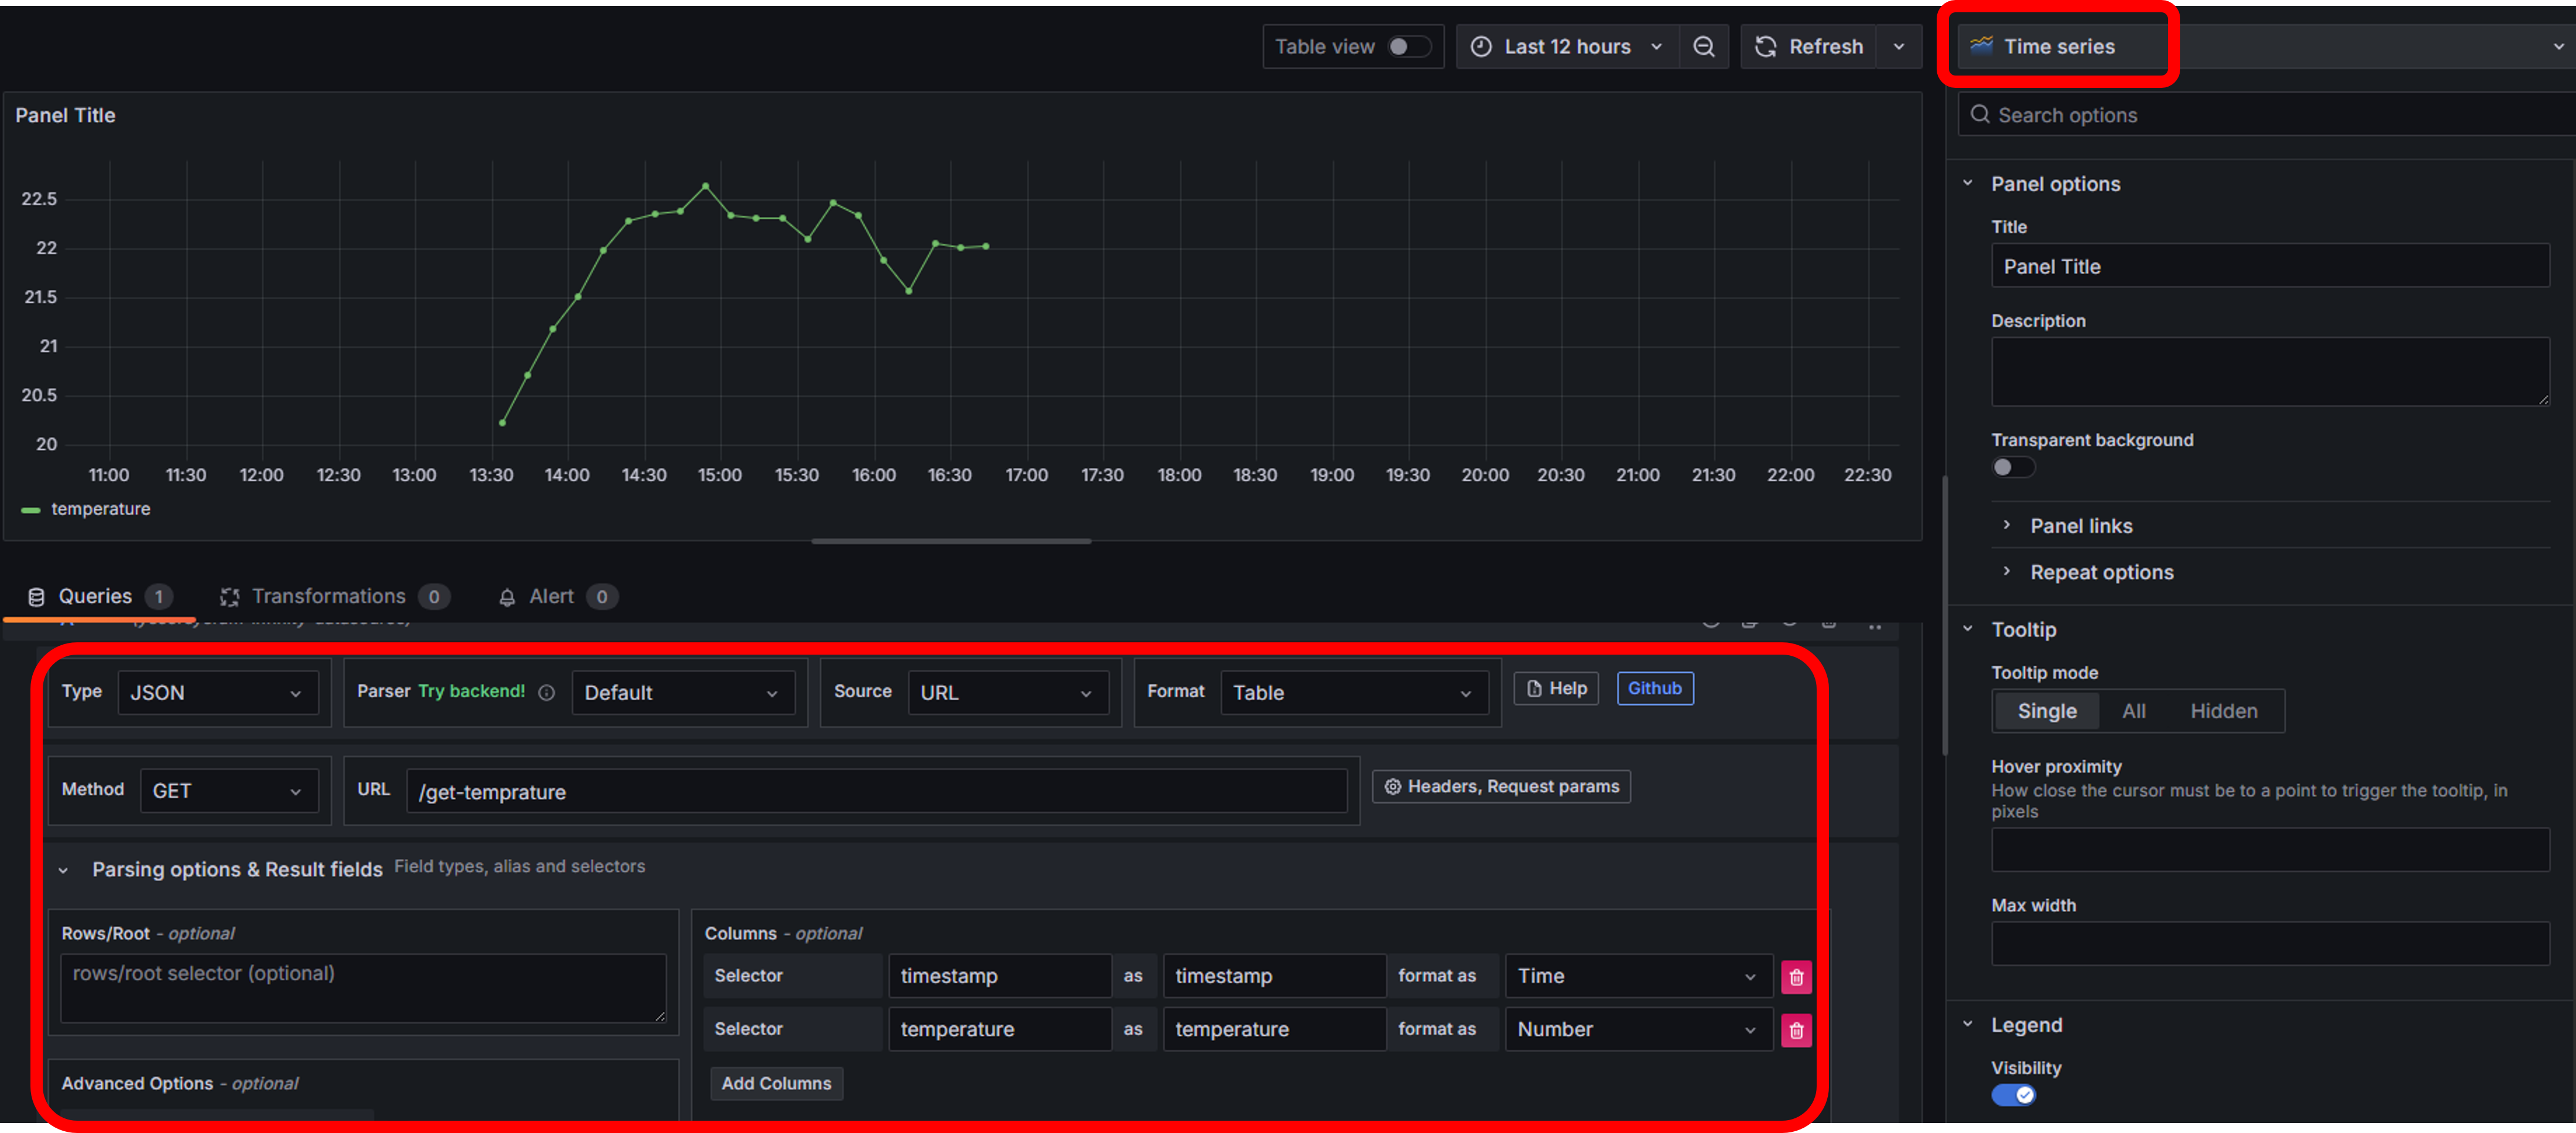Click the Add Columns button

(x=776, y=1083)
